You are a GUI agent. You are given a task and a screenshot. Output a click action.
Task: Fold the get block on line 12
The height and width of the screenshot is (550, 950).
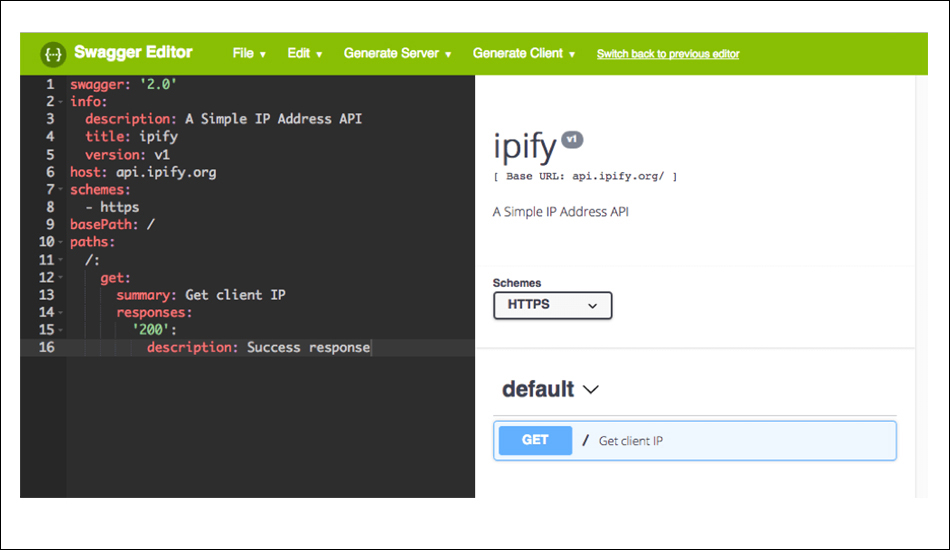tap(61, 277)
